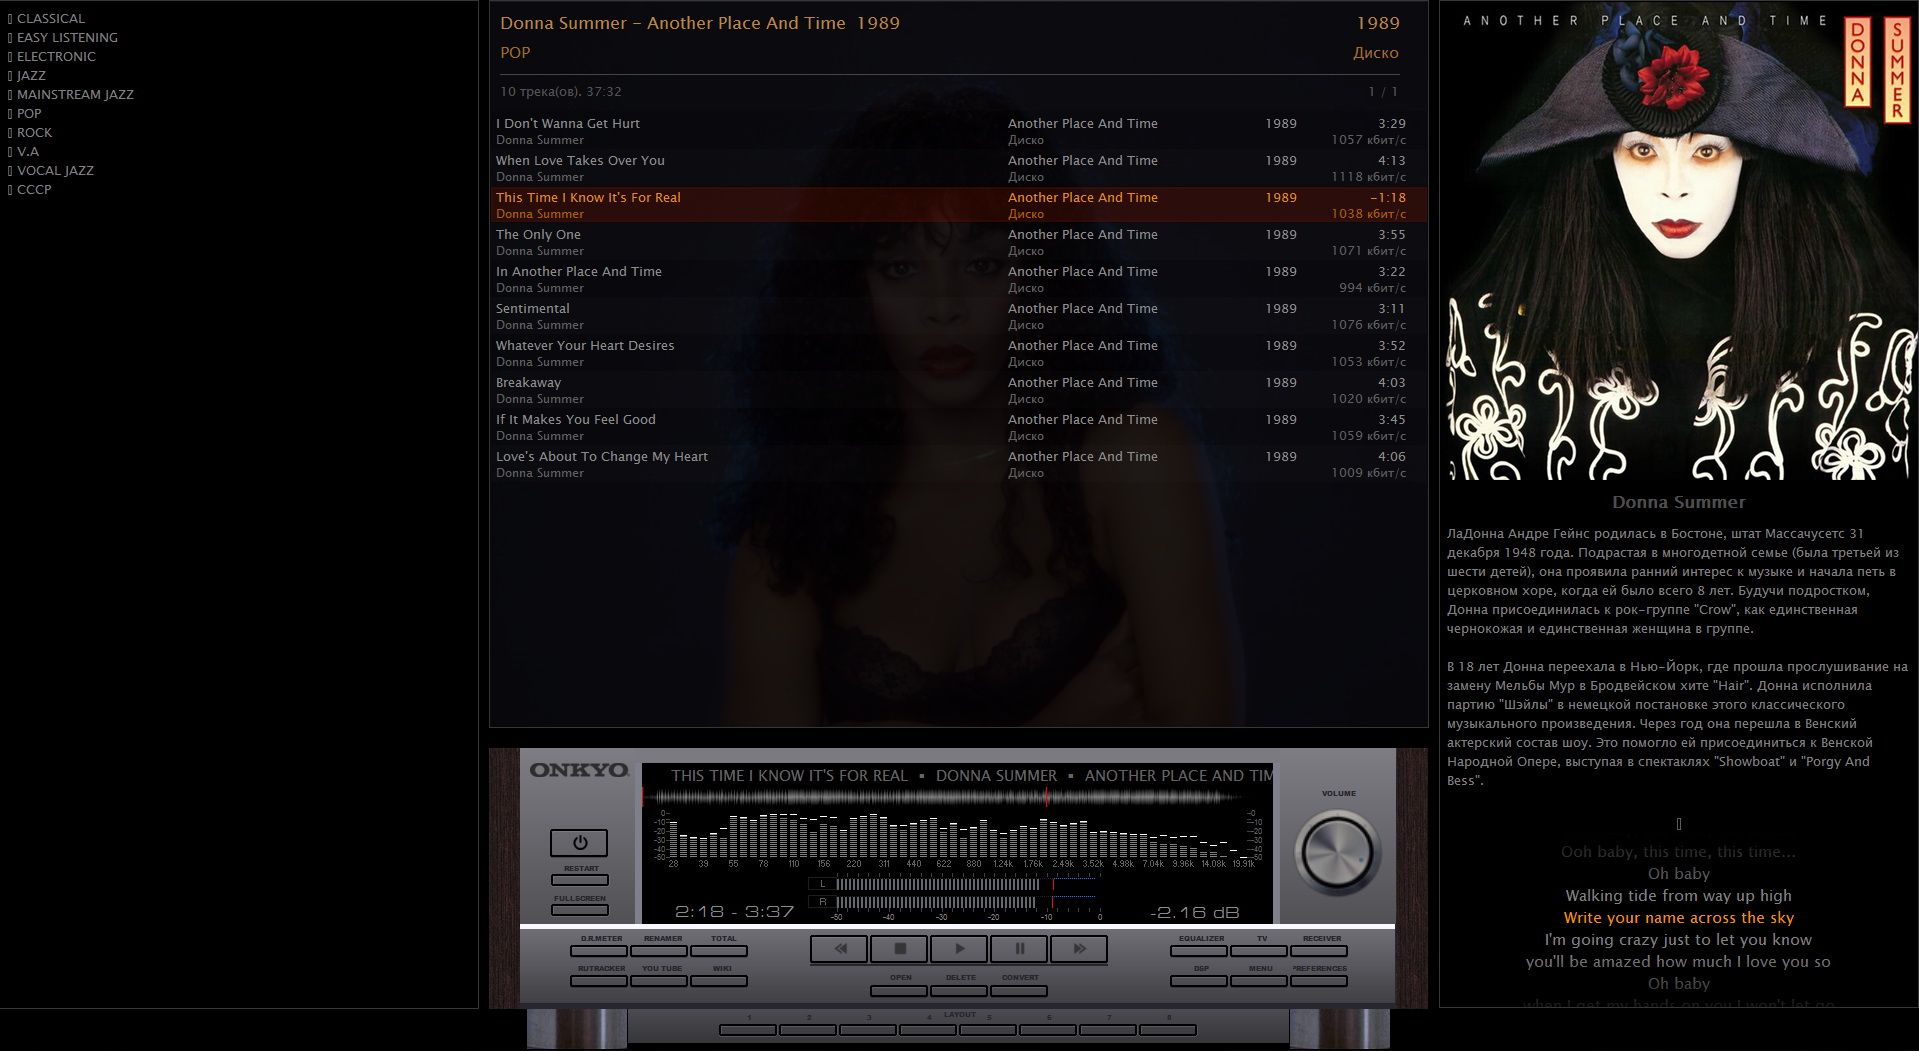Viewport: 1919px width, 1051px height.
Task: Skip to the next track
Action: (x=1079, y=948)
